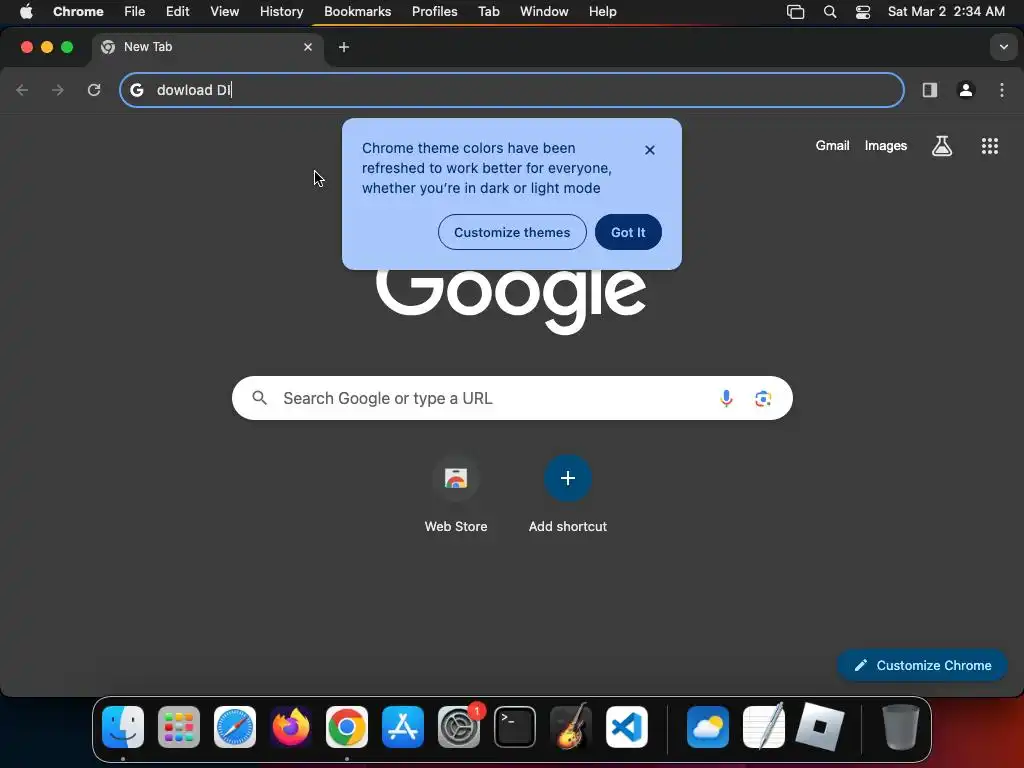Open the three-dot Chrome menu

coord(1002,90)
